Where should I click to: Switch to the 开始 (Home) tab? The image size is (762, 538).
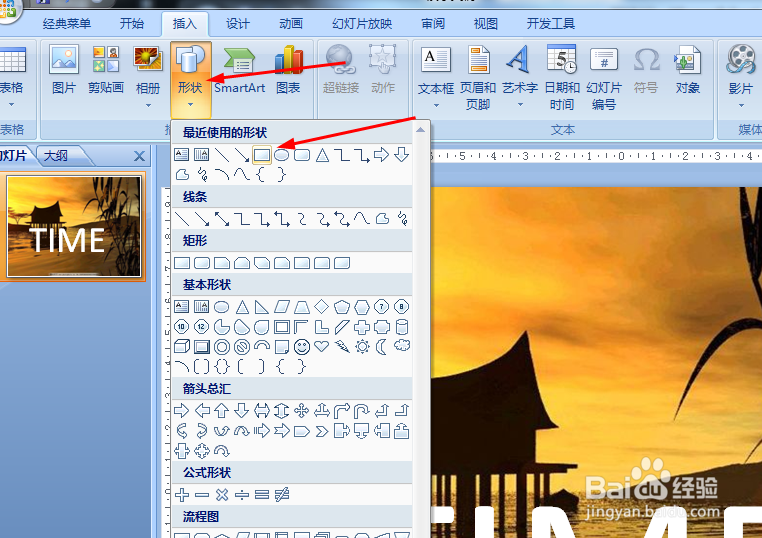132,23
